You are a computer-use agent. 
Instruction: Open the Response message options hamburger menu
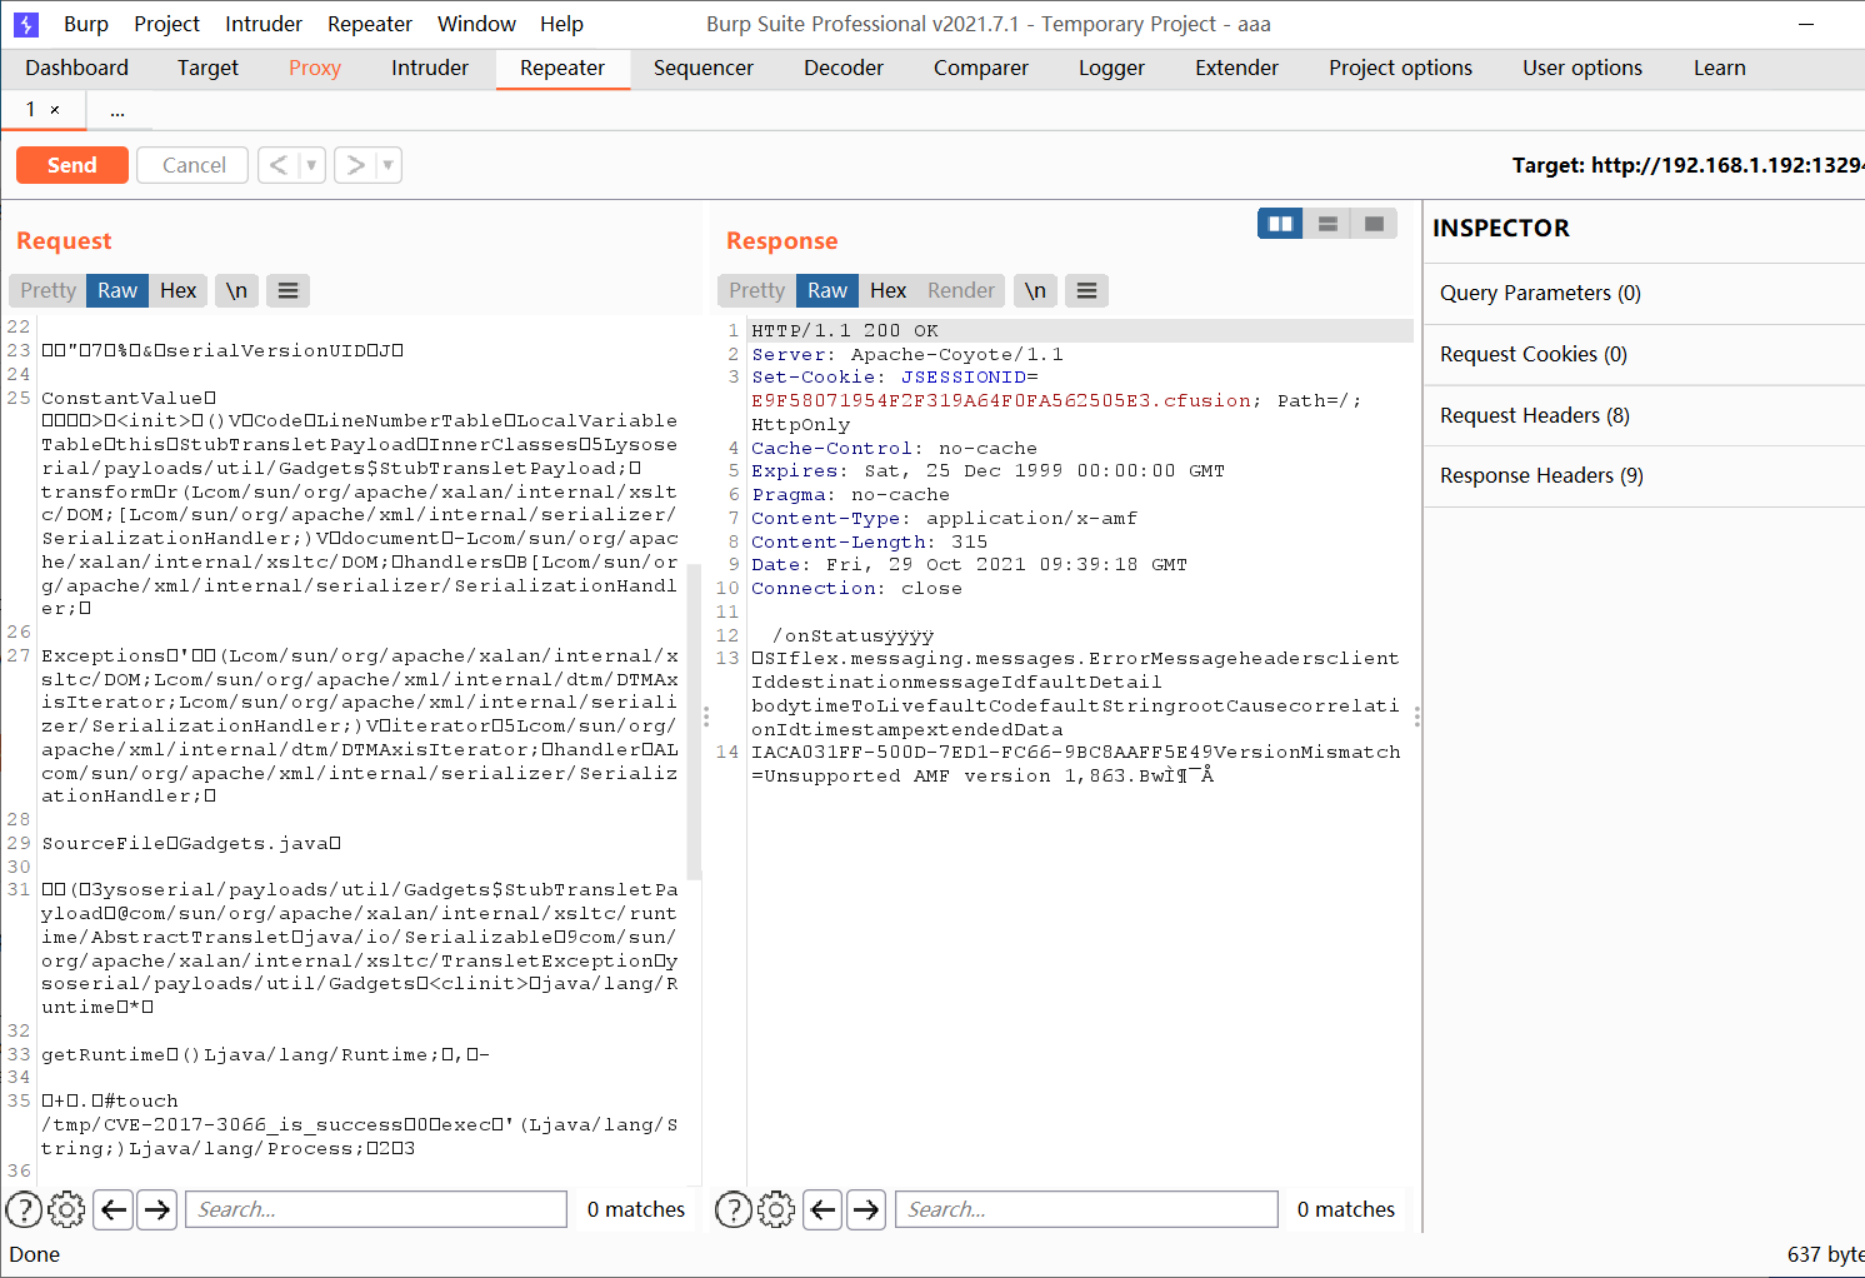point(1087,291)
